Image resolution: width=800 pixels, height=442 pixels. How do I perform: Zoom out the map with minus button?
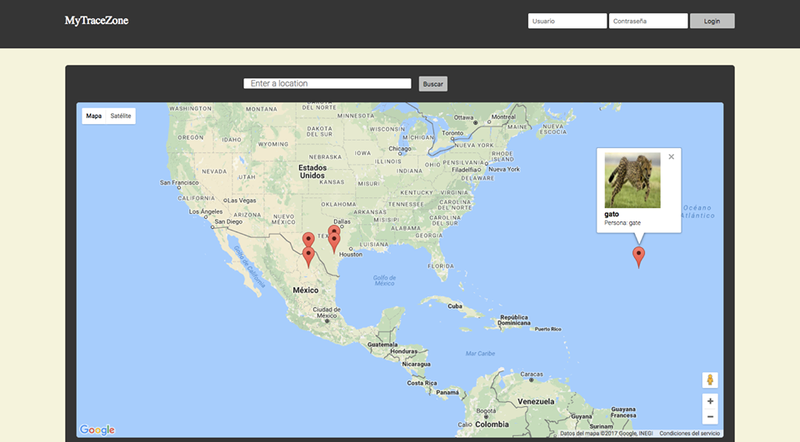coord(710,416)
